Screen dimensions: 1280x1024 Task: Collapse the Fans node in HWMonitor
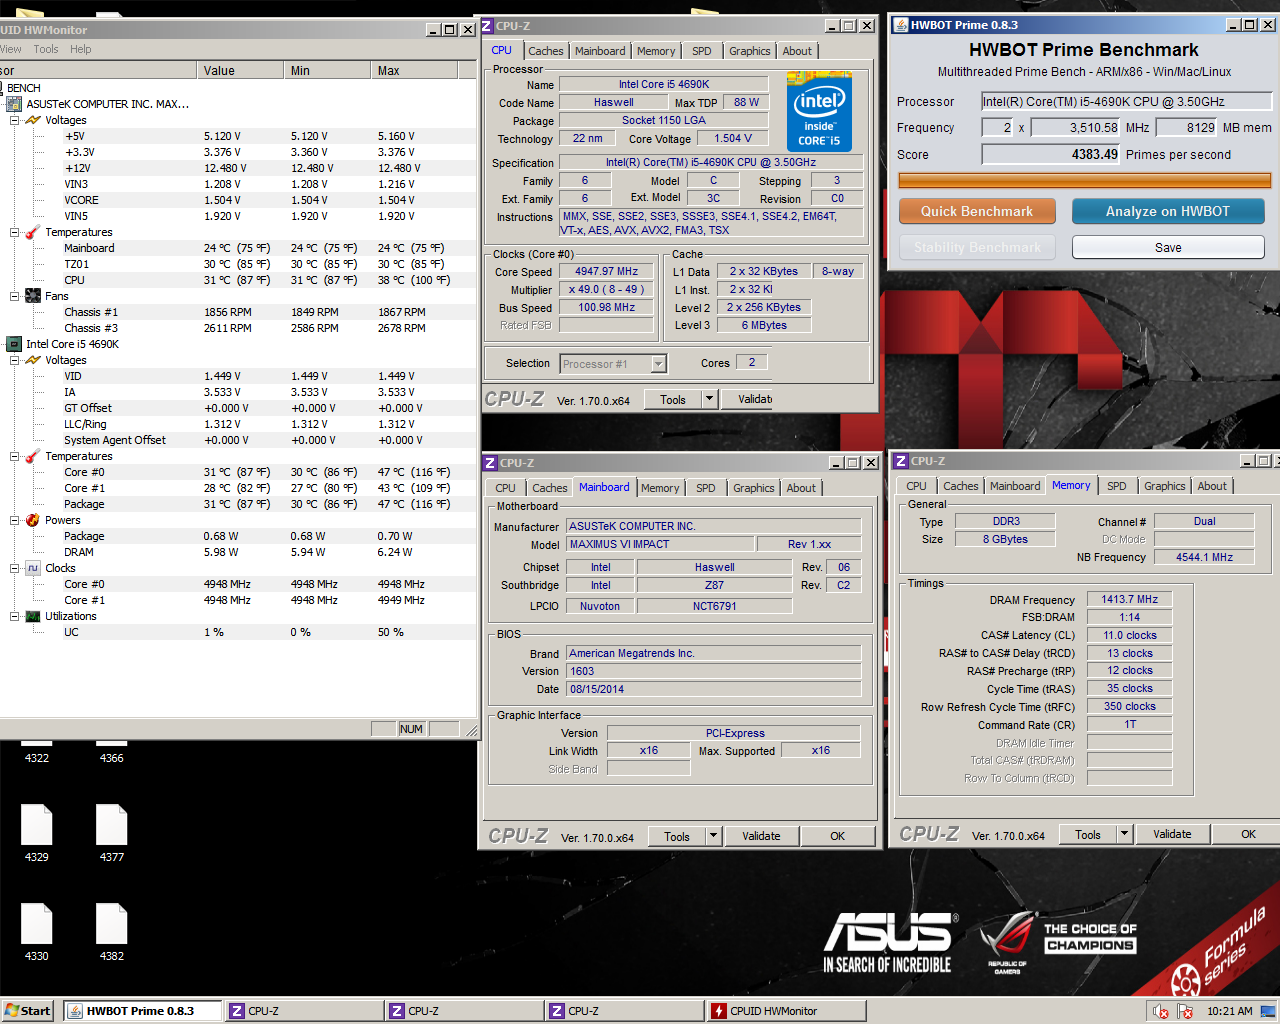[14, 296]
